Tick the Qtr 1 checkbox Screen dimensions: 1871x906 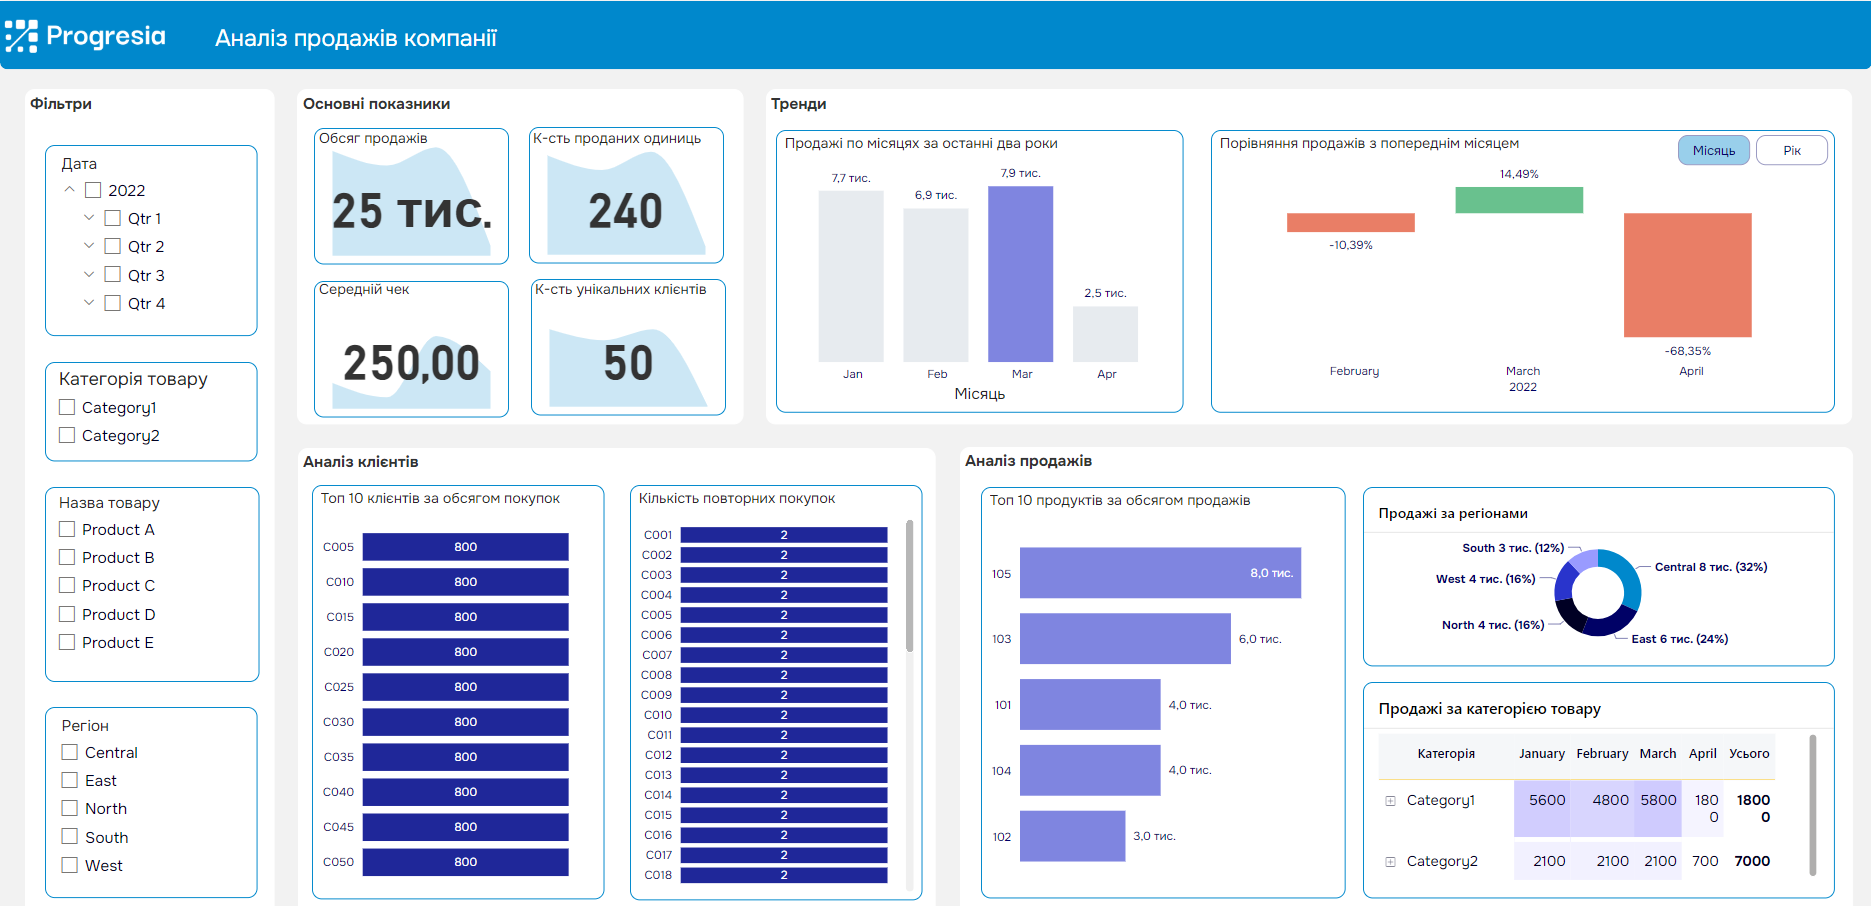(113, 218)
